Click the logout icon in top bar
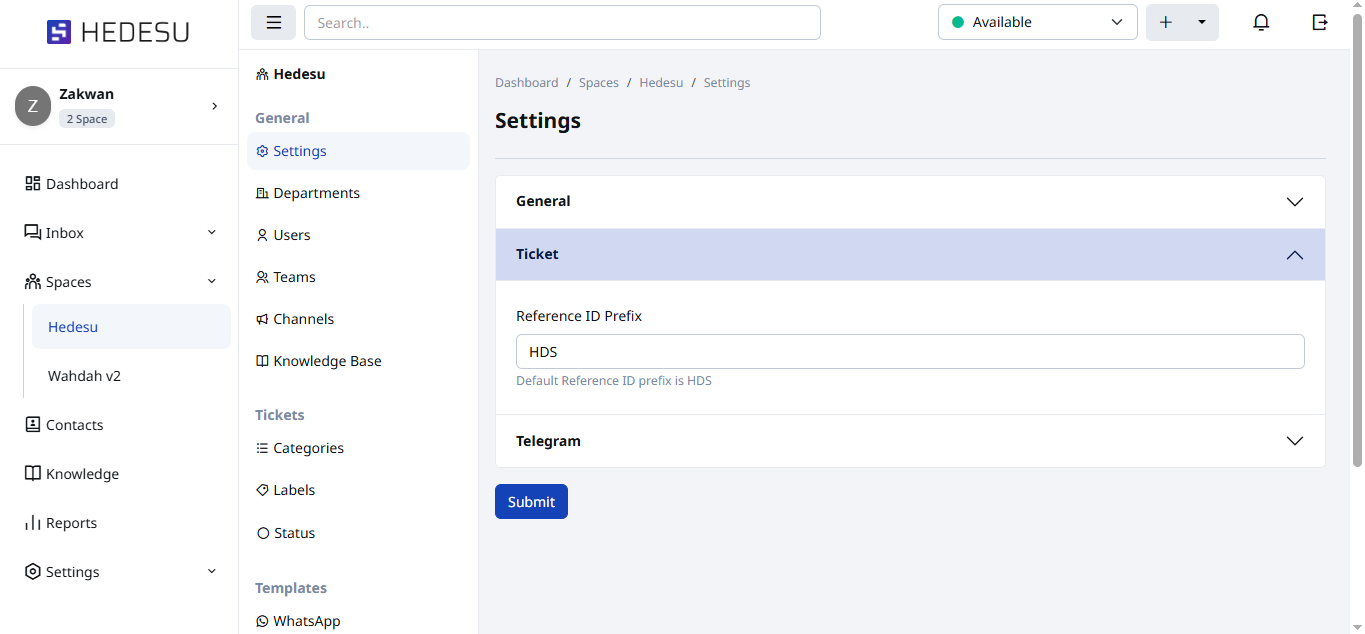 tap(1320, 22)
